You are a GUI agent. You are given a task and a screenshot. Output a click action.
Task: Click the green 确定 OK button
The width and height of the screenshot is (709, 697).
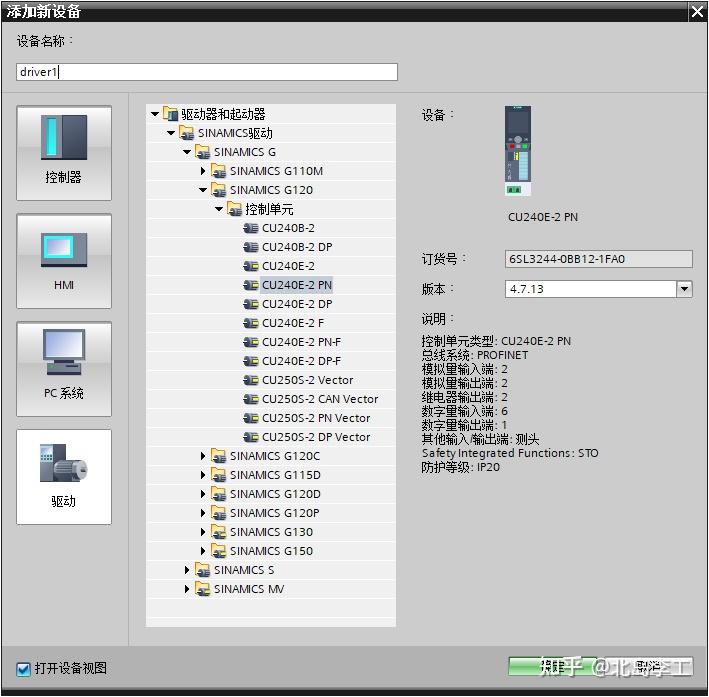tap(553, 666)
